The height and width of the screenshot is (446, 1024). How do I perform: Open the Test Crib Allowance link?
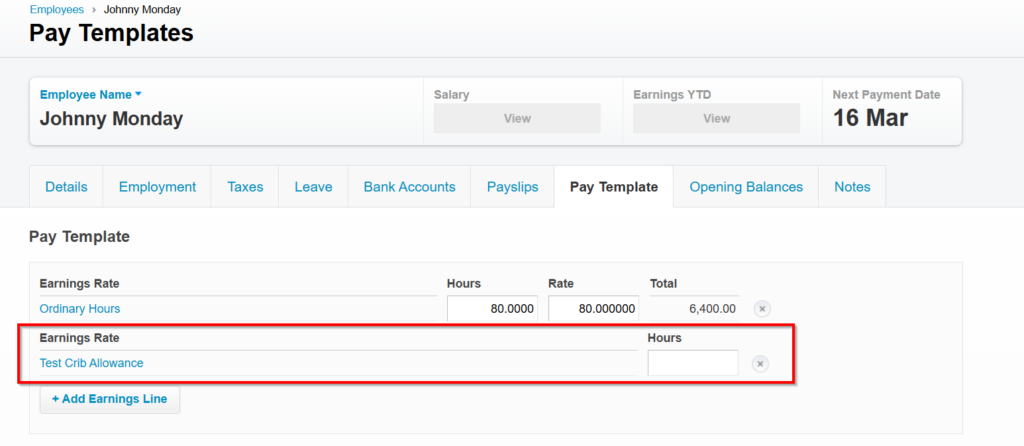91,363
